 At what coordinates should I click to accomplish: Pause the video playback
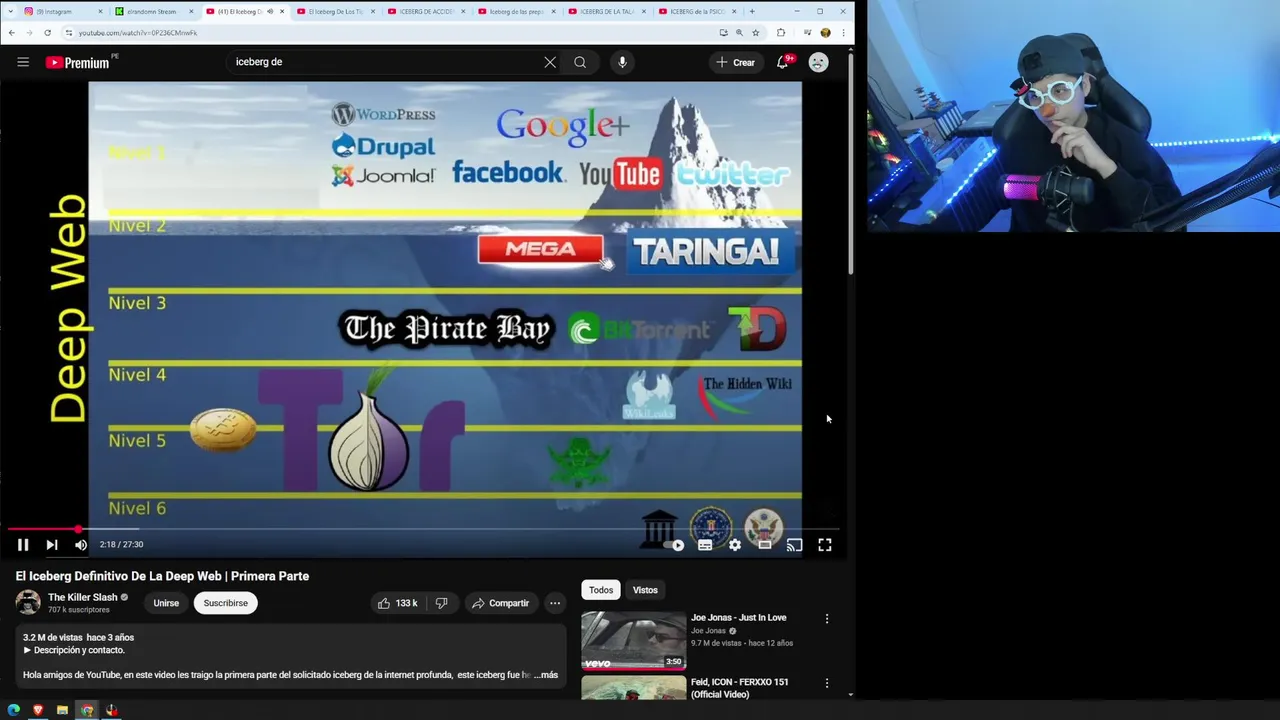click(x=23, y=545)
